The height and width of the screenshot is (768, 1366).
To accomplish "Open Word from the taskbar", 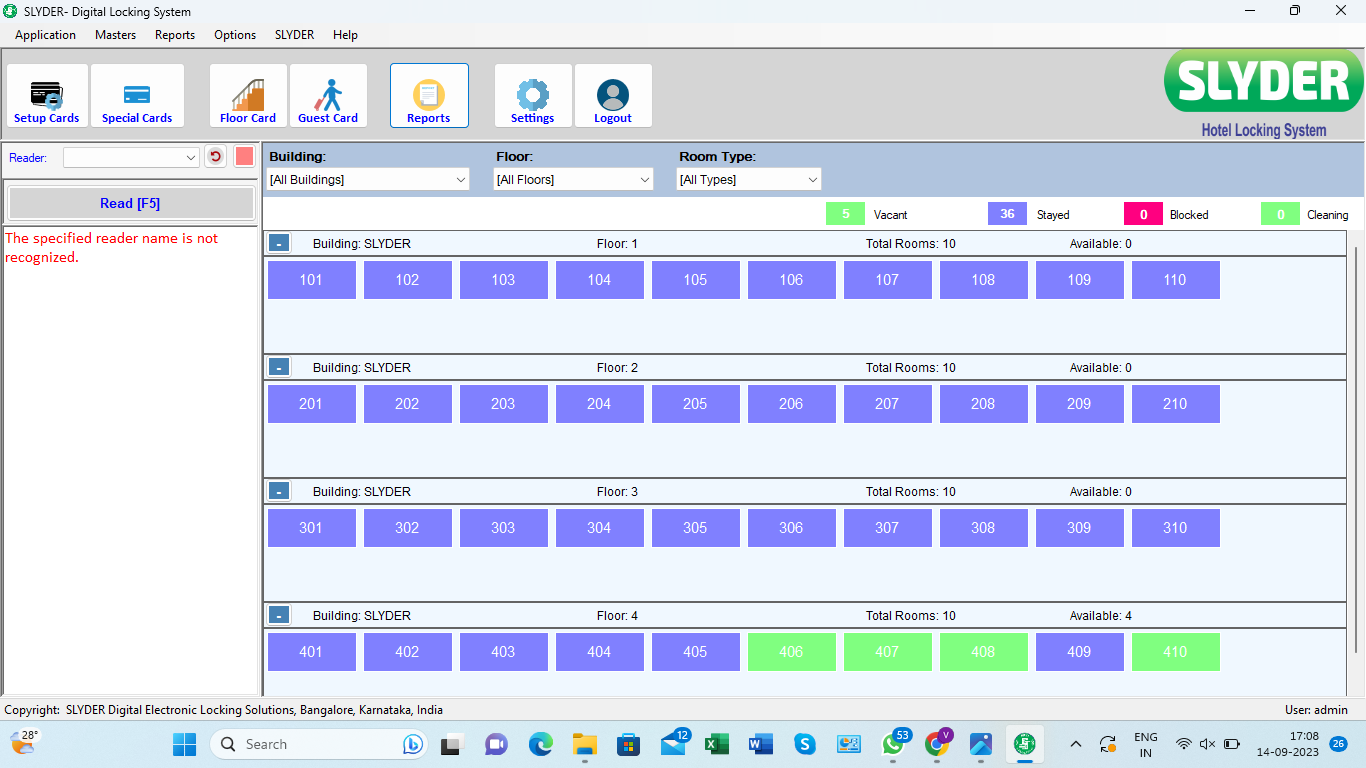I will (760, 744).
